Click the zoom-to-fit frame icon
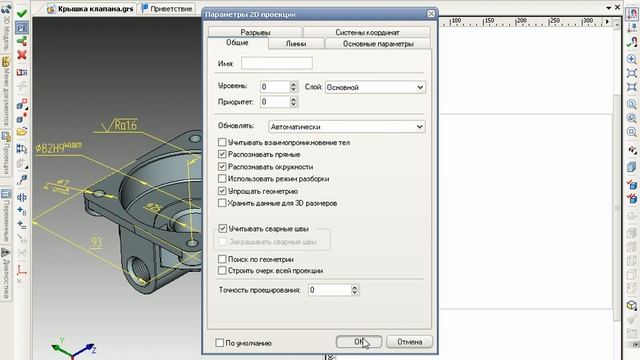The height and width of the screenshot is (360, 640). (x=631, y=73)
